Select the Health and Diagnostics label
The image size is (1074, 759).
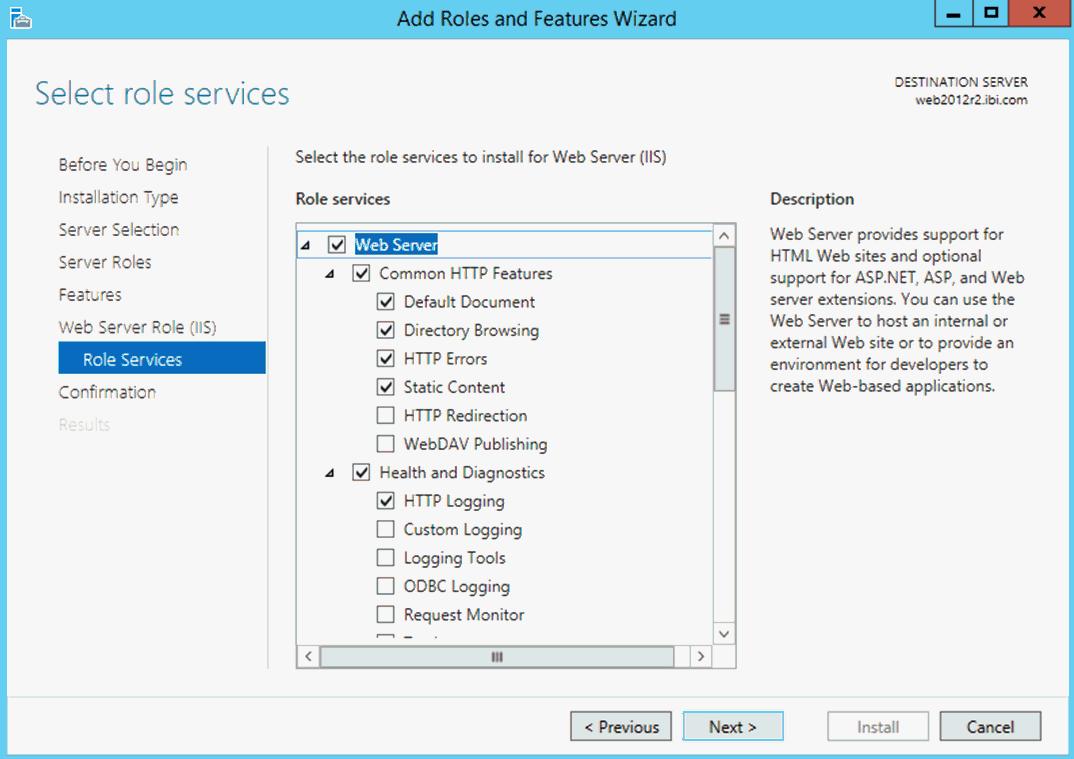tap(462, 473)
